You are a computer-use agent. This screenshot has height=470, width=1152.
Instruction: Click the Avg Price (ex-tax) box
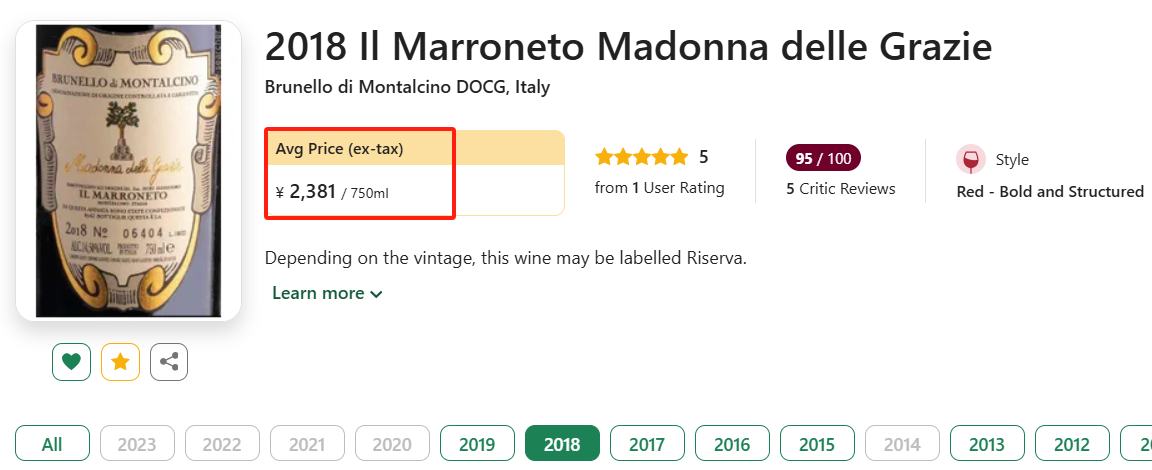pyautogui.click(x=360, y=172)
